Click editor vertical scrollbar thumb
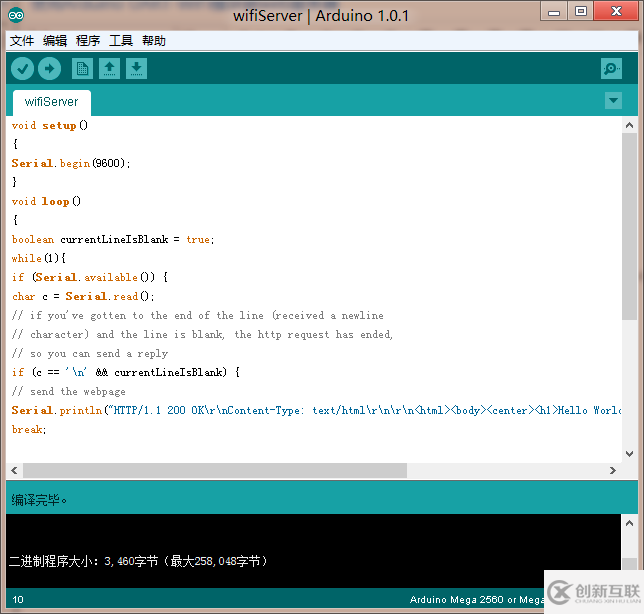 pyautogui.click(x=629, y=226)
